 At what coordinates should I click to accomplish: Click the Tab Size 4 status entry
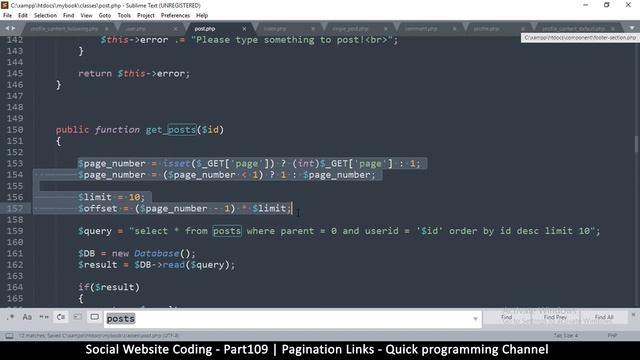(x=566, y=336)
